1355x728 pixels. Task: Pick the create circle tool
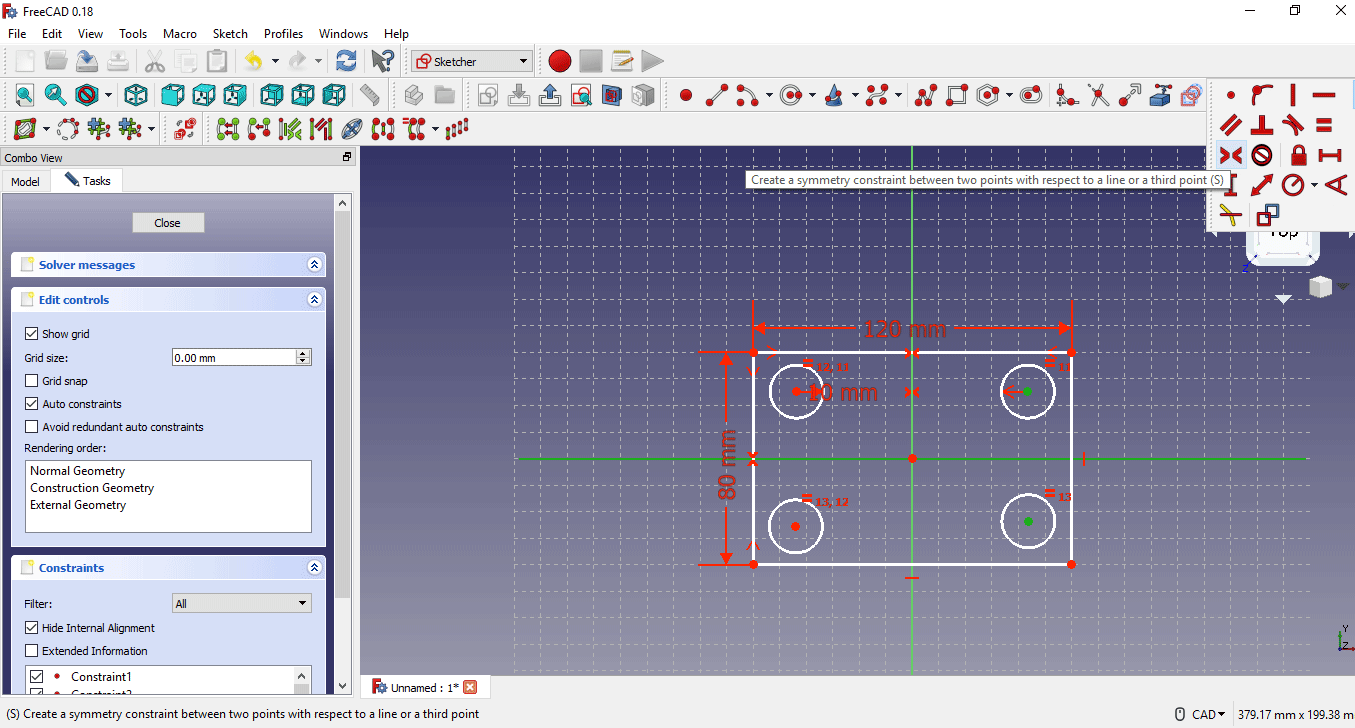(x=791, y=95)
